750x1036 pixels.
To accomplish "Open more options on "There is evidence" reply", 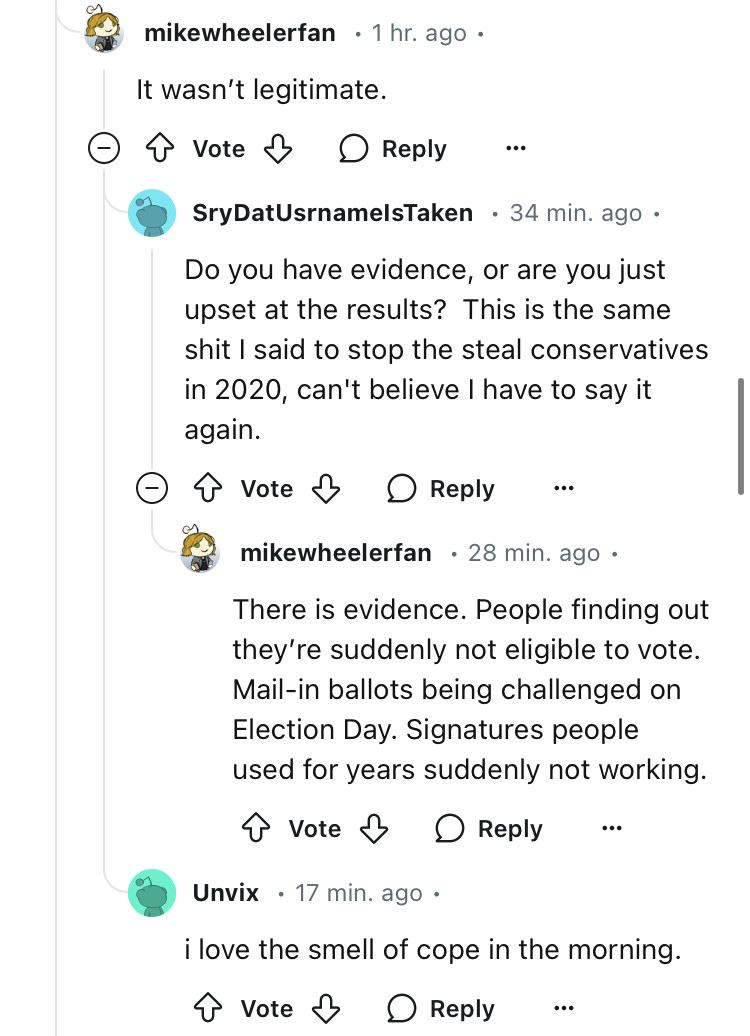I will [612, 829].
